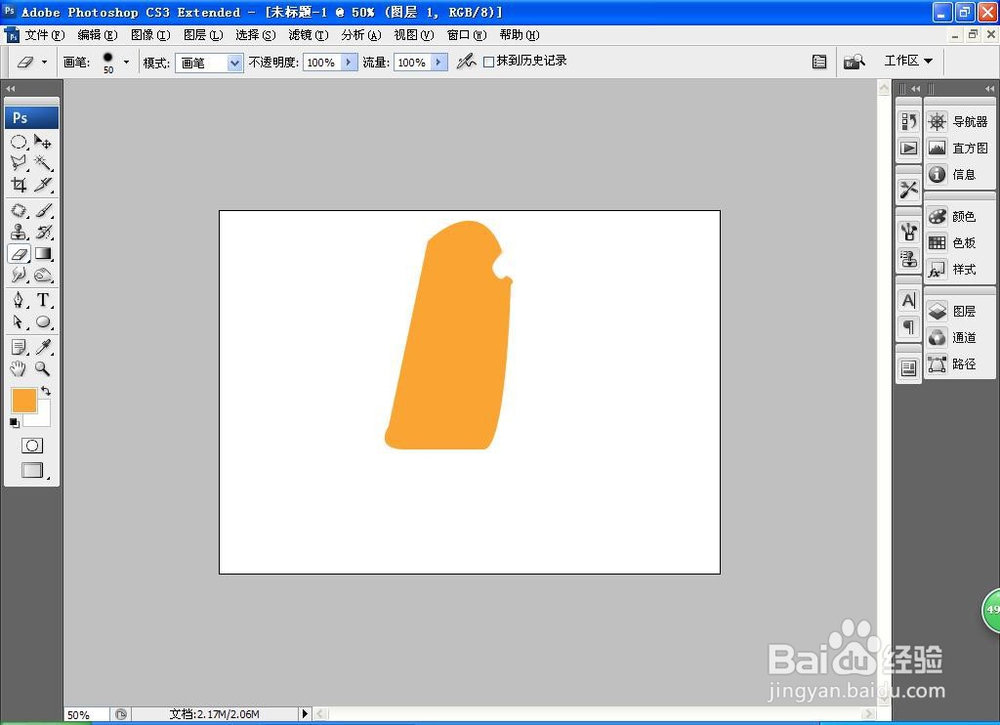Select the Path Selection tool
Image resolution: width=1000 pixels, height=725 pixels.
click(18, 322)
